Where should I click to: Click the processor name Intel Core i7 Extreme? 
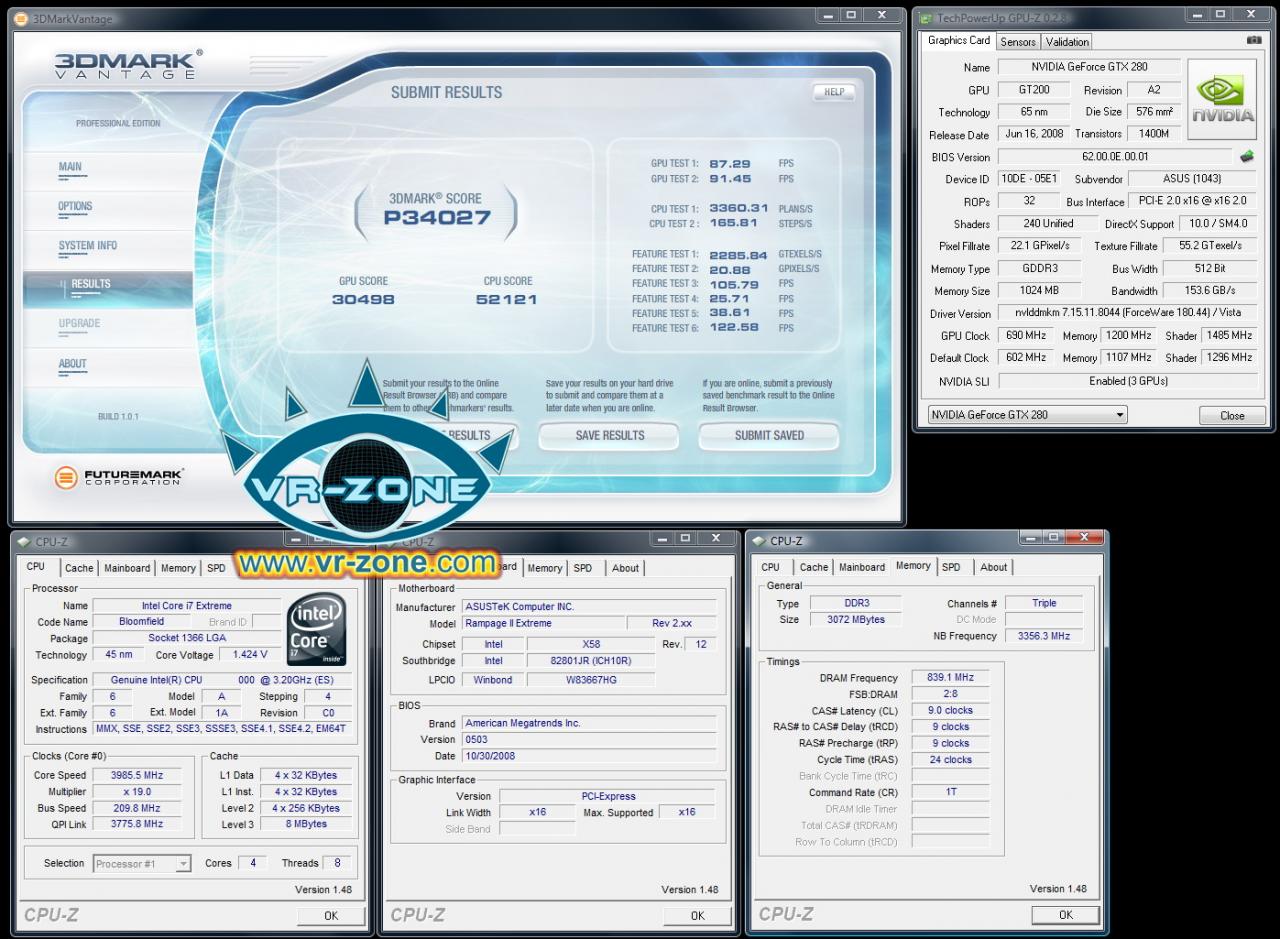(187, 606)
